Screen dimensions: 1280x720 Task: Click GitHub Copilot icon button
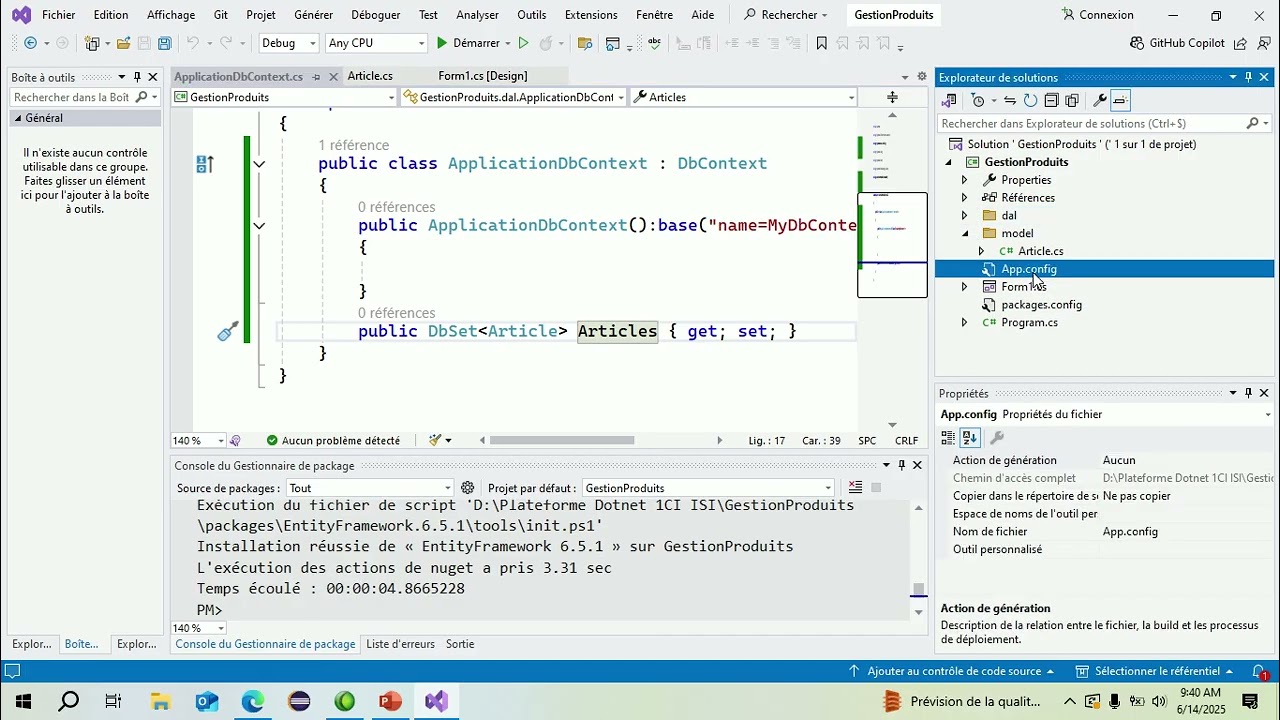coord(1177,43)
